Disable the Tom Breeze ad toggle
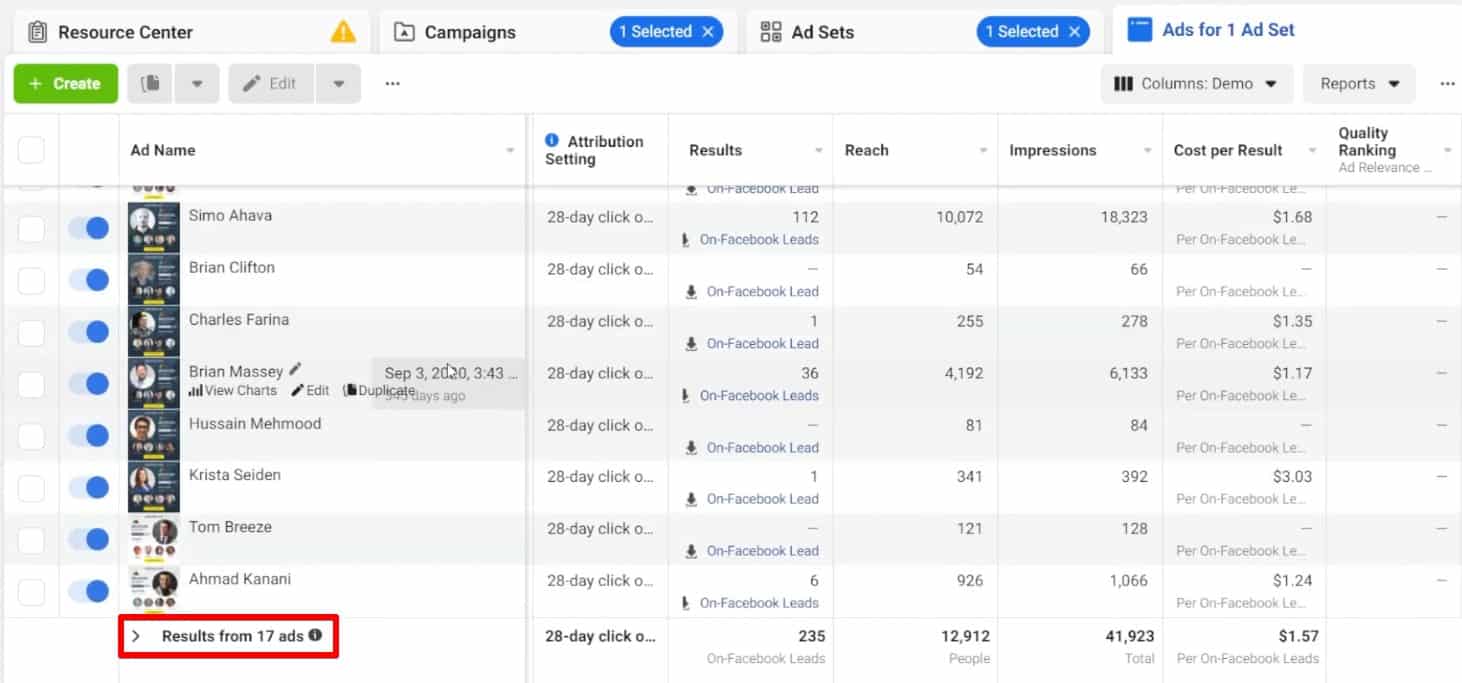The width and height of the screenshot is (1462, 683). [90, 539]
